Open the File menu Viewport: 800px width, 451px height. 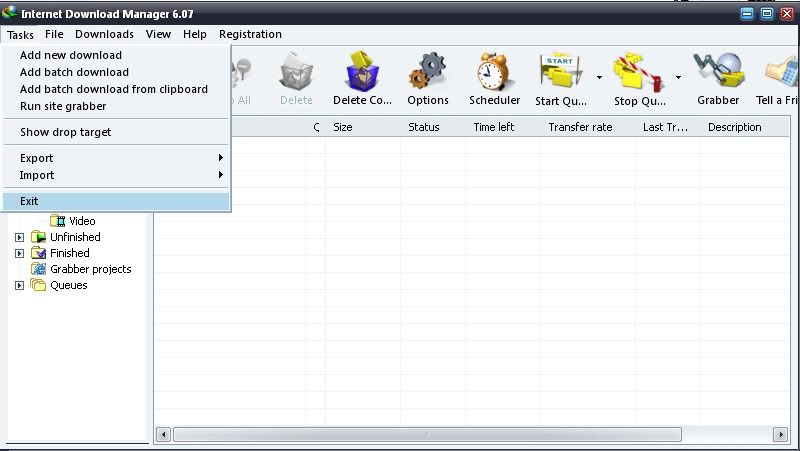[x=54, y=34]
